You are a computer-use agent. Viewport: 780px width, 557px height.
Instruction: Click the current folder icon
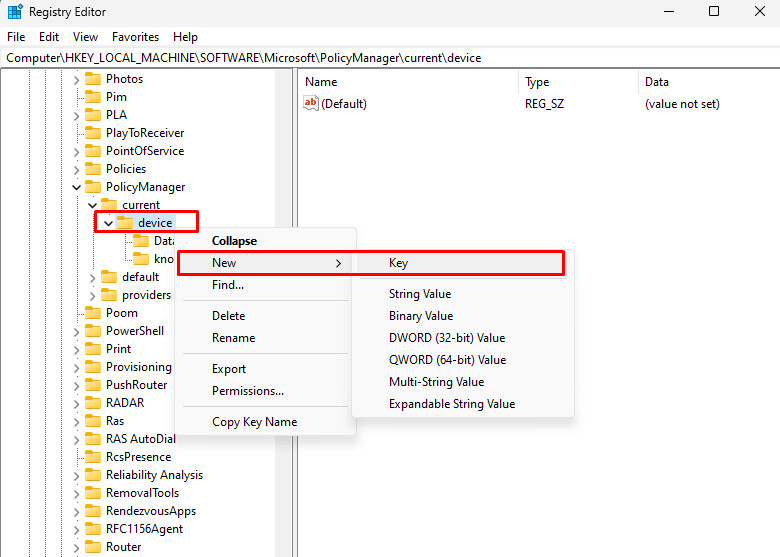(x=109, y=205)
